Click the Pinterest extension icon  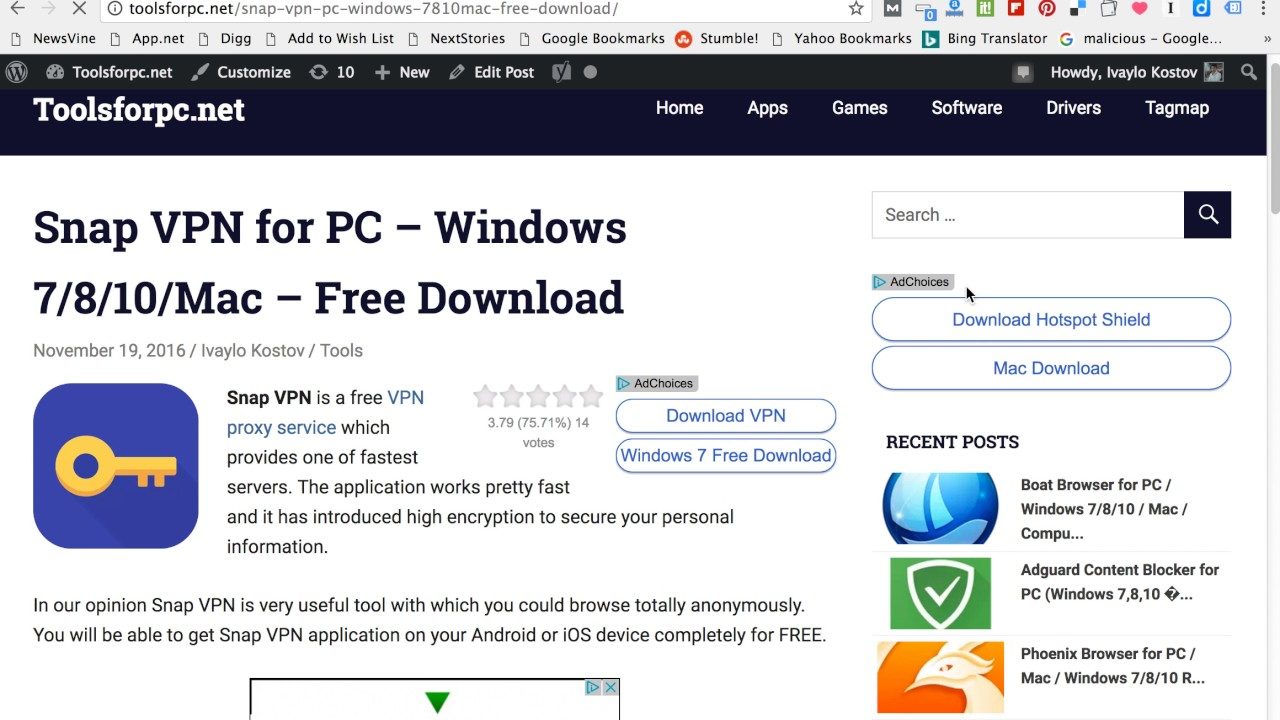tap(1046, 9)
